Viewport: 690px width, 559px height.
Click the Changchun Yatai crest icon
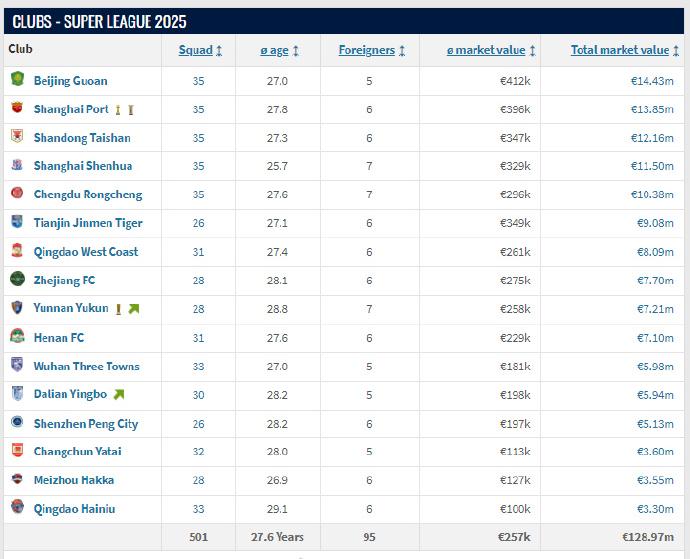(17, 451)
